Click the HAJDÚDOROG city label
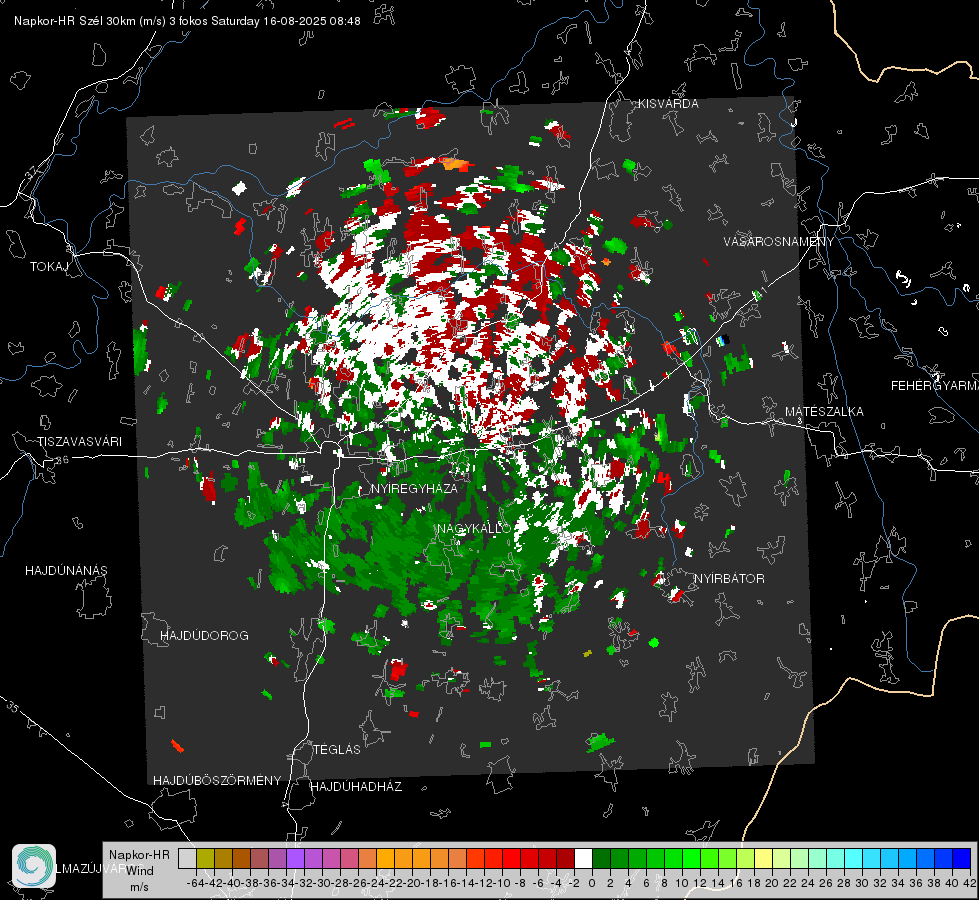Screen dimensions: 979x900 pyautogui.click(x=204, y=636)
